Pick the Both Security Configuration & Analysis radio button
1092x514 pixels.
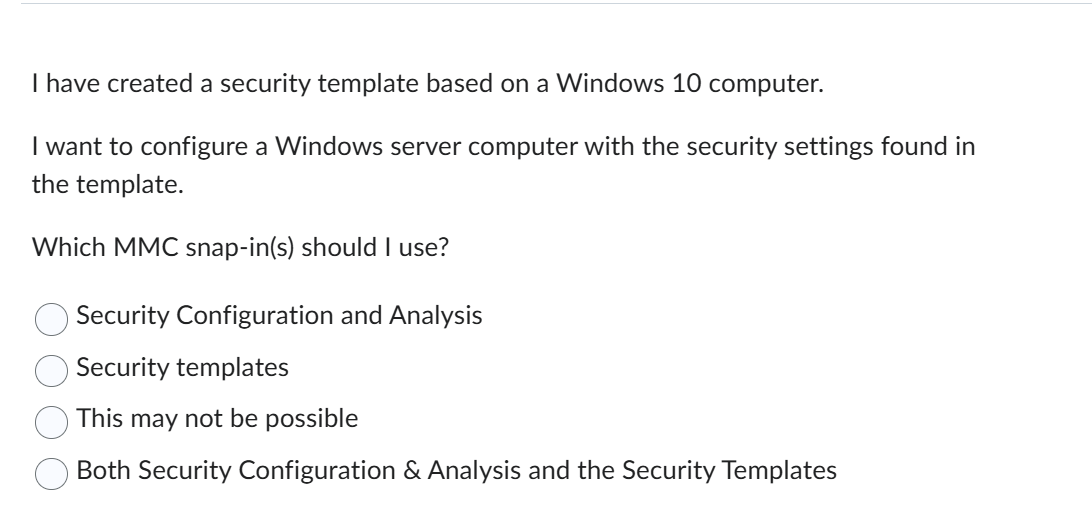(52, 474)
